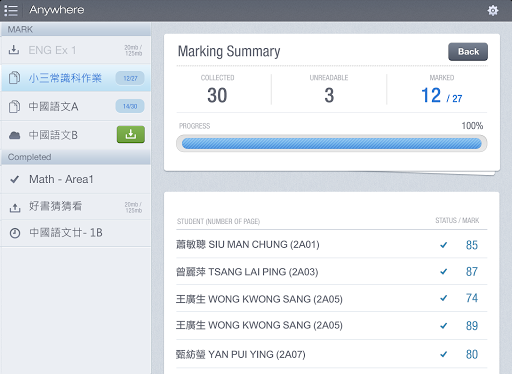Click the cloud icon next to 中國語文B

click(x=14, y=135)
